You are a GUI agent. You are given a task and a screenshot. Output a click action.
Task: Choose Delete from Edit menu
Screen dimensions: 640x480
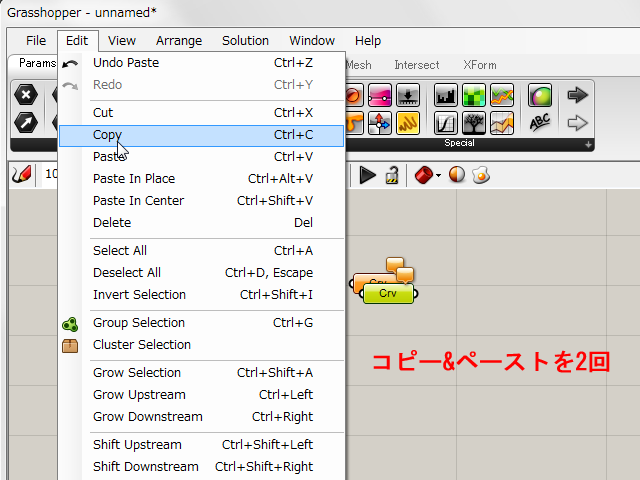coord(202,222)
